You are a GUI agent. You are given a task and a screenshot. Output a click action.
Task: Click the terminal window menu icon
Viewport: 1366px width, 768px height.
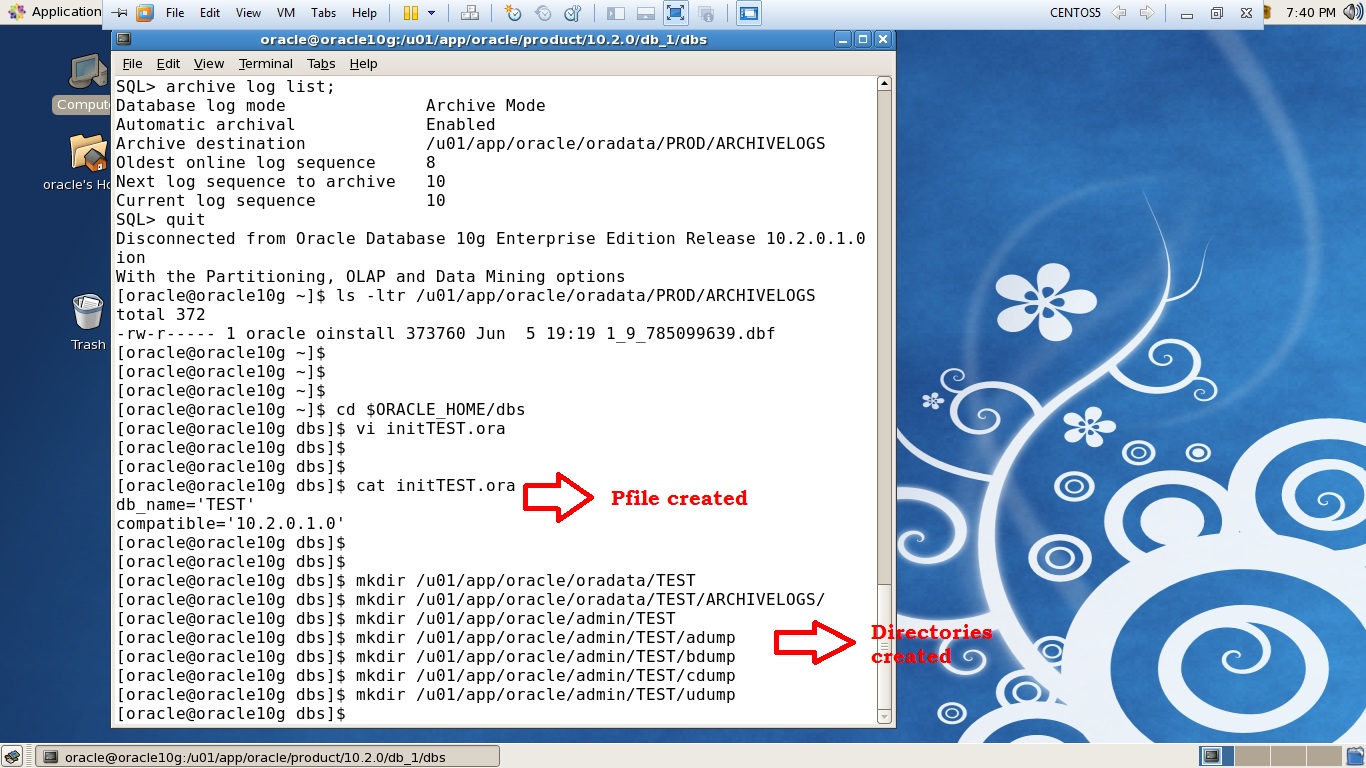pos(123,39)
